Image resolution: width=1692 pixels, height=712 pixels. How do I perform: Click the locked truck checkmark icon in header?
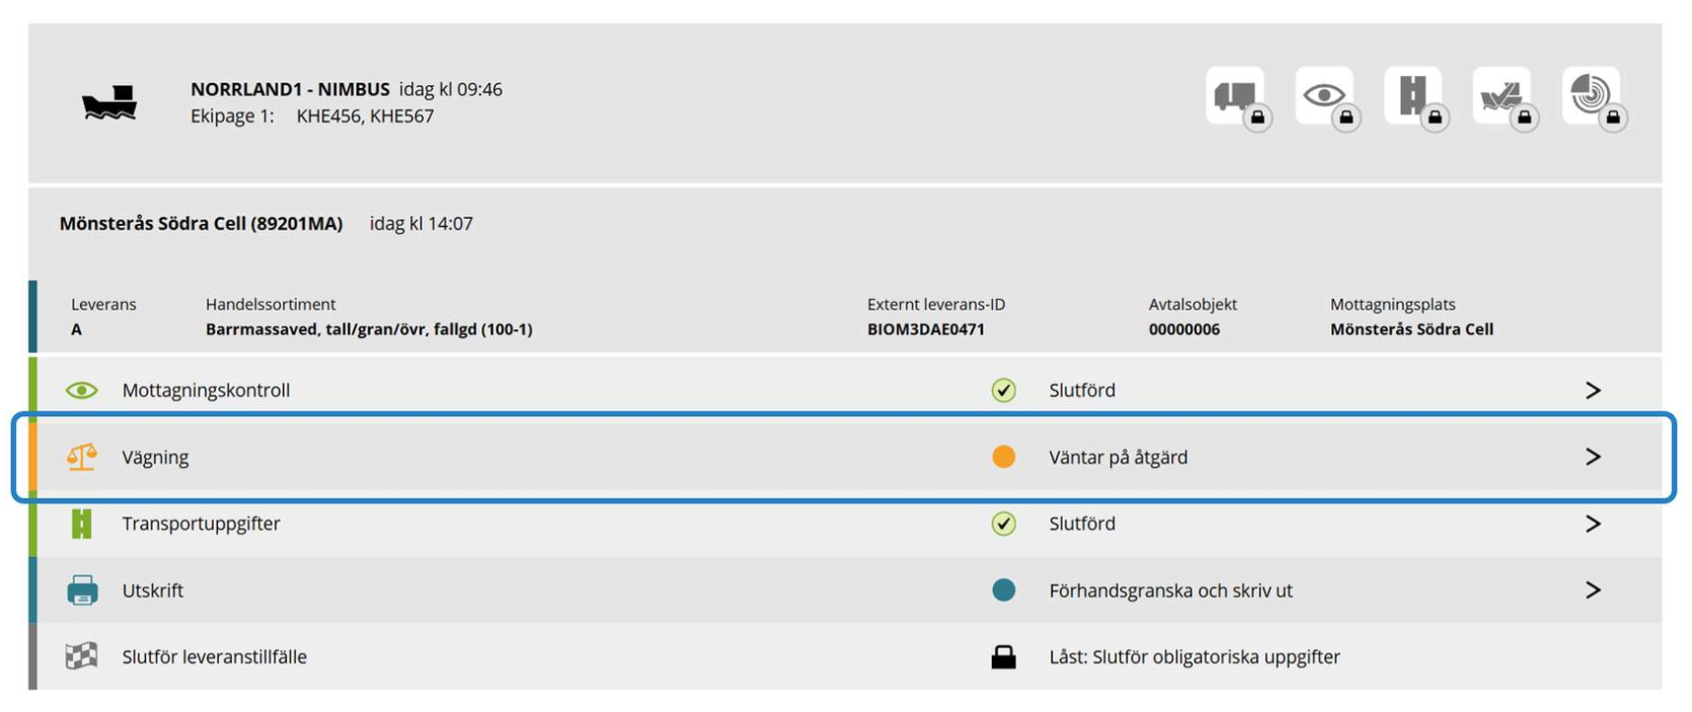pos(1503,97)
